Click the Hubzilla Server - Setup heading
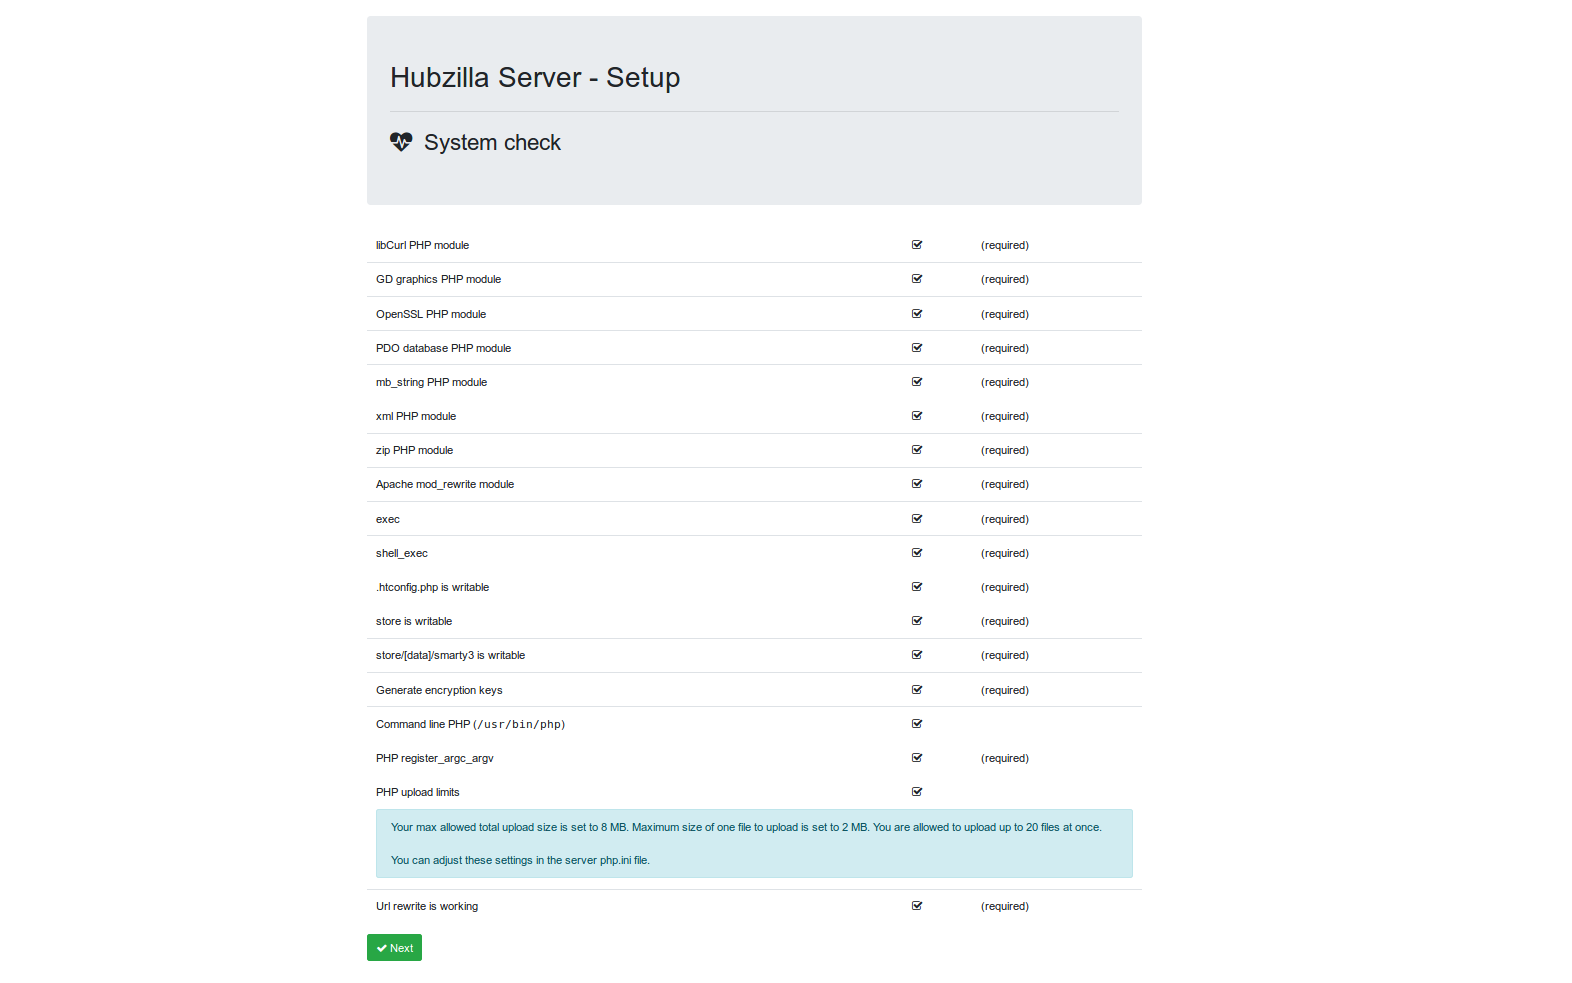Image resolution: width=1572 pixels, height=983 pixels. point(535,78)
